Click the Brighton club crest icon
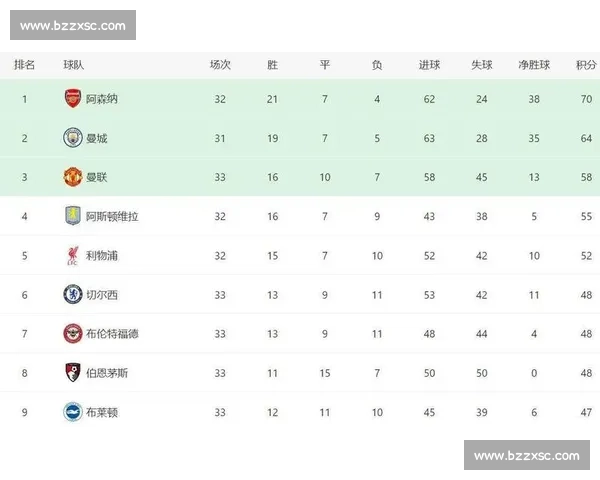 pyautogui.click(x=73, y=411)
